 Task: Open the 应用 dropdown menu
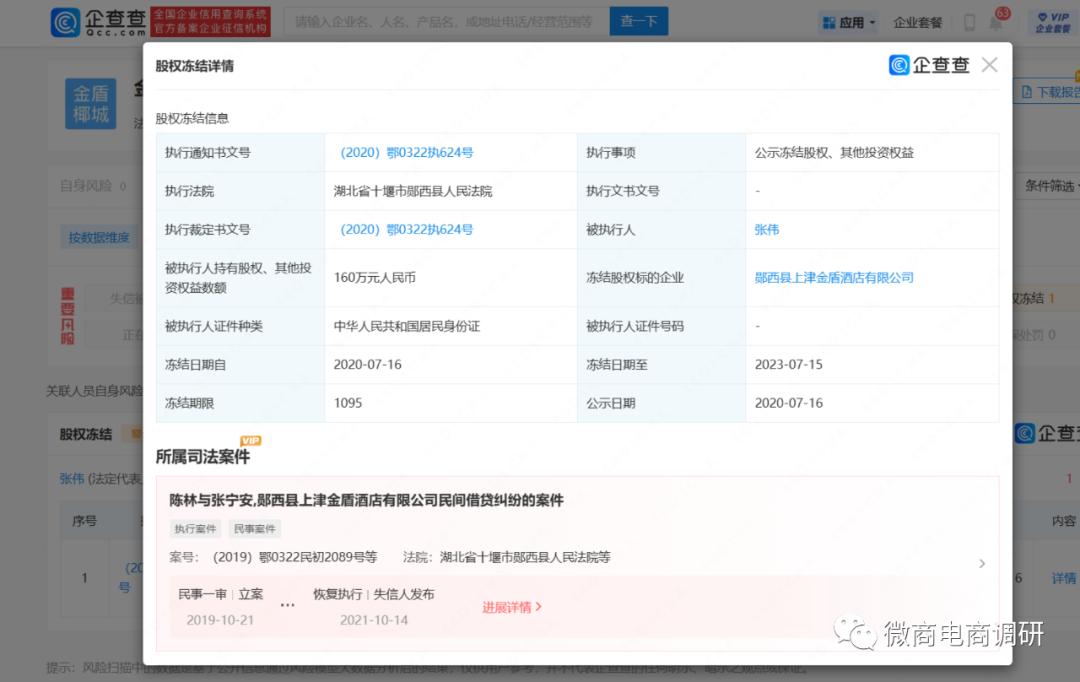[848, 22]
